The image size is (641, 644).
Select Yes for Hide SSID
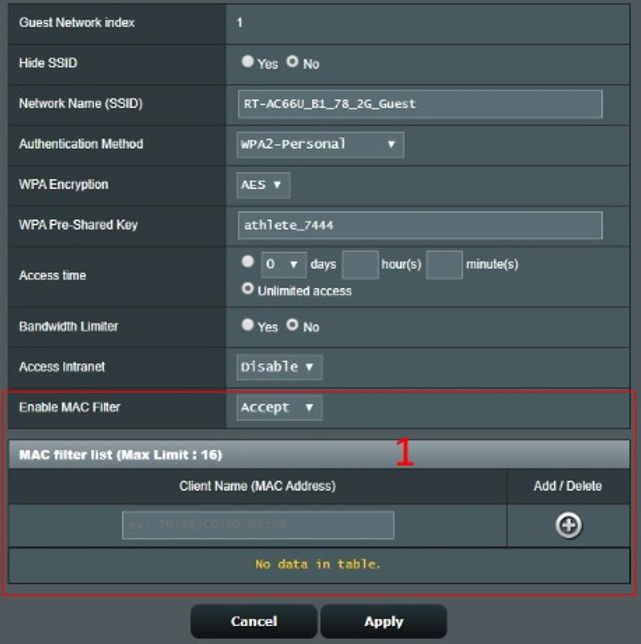(248, 62)
